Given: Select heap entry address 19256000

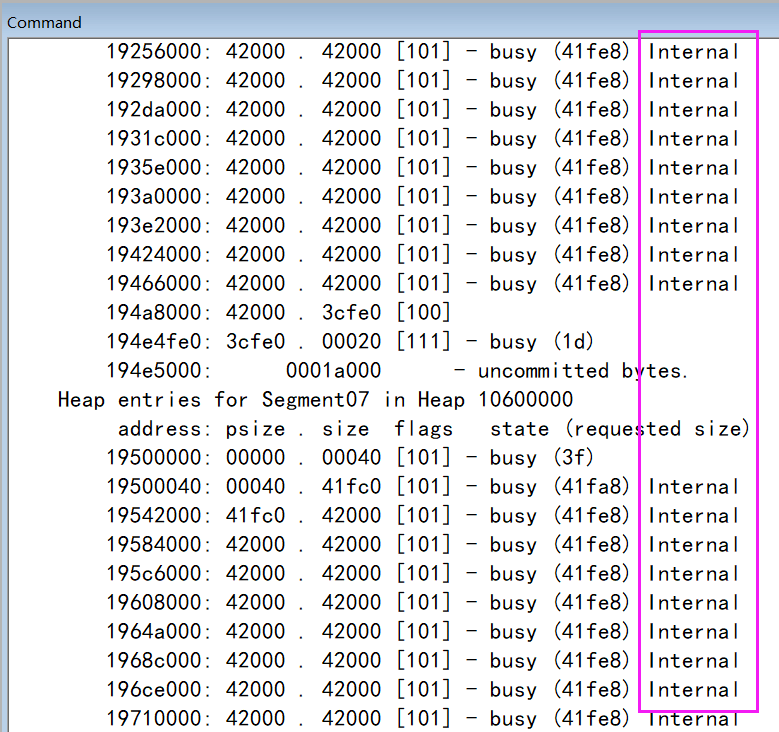Looking at the screenshot, I should coord(158,51).
